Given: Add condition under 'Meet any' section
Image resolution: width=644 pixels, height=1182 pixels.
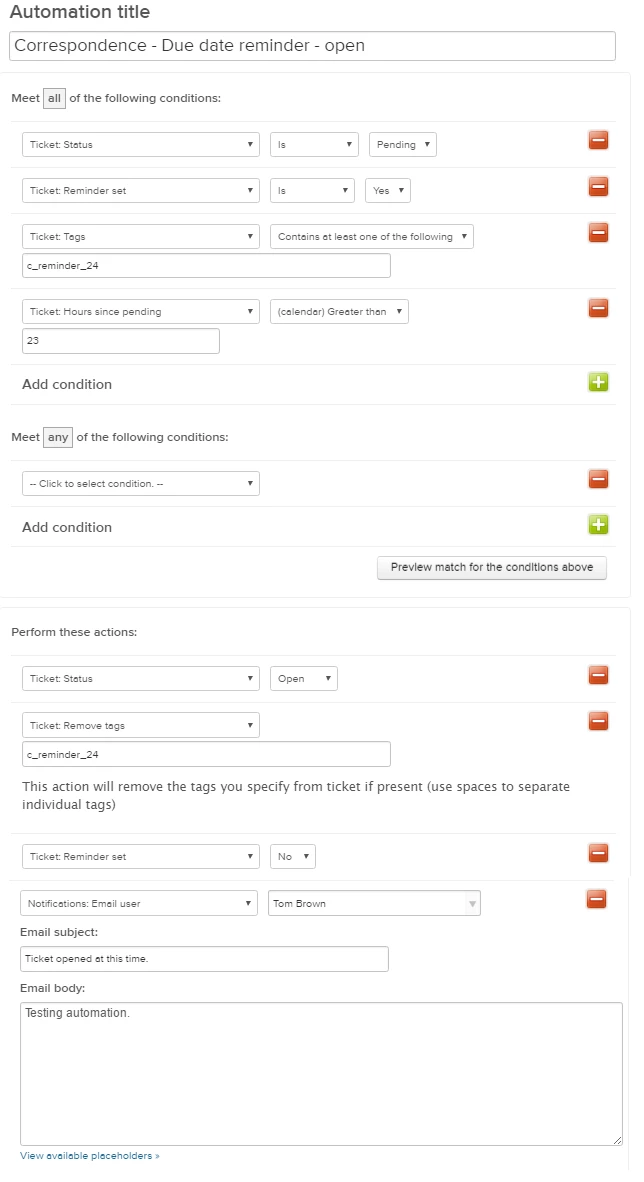Looking at the screenshot, I should (598, 525).
